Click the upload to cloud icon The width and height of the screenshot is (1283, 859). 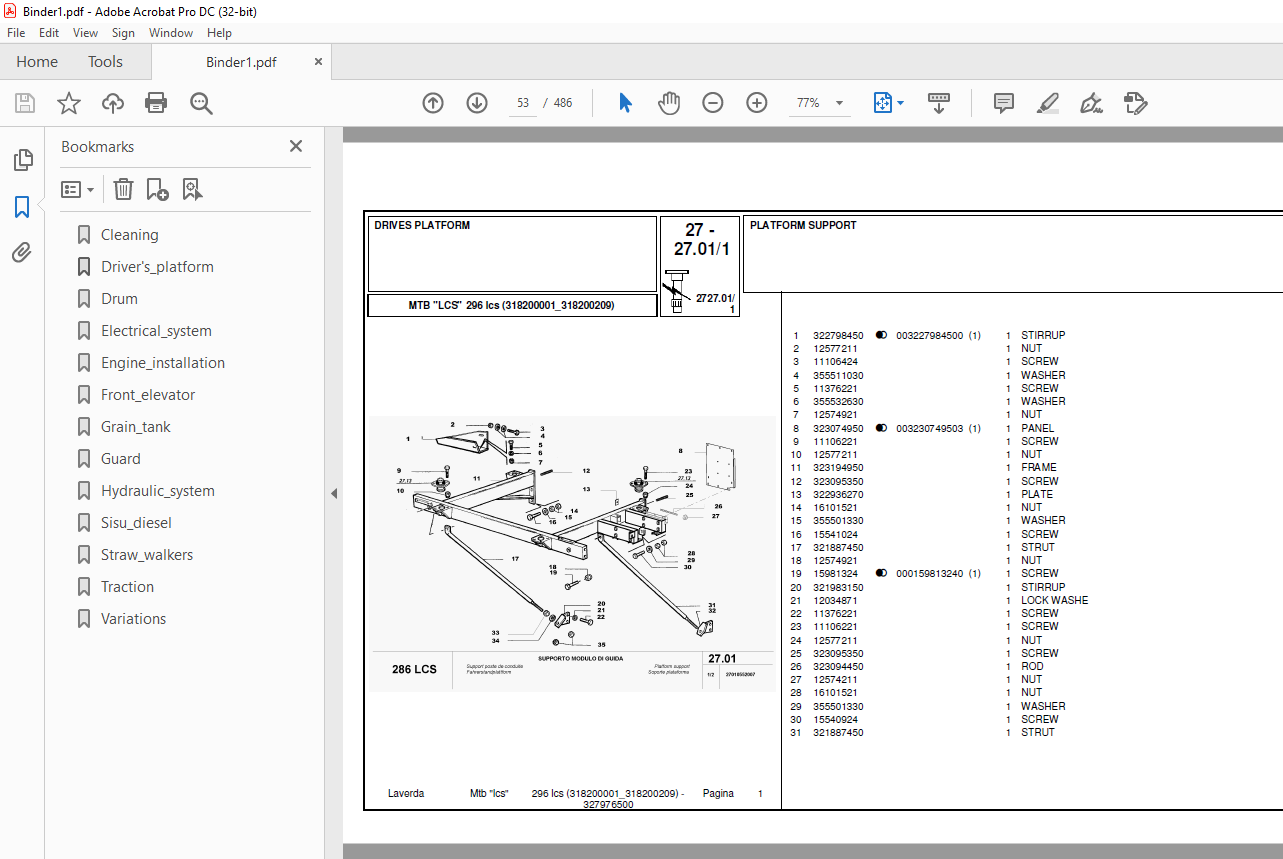coord(113,103)
